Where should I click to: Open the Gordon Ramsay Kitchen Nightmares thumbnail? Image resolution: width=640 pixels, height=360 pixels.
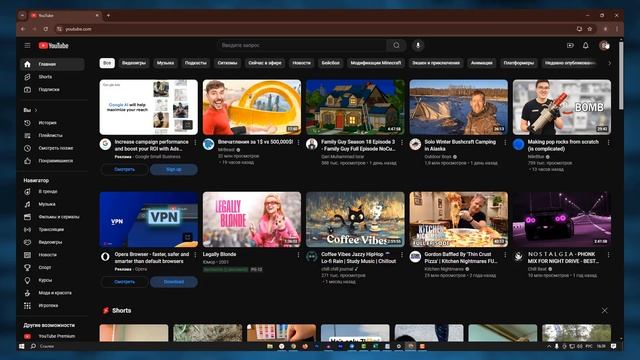pyautogui.click(x=459, y=219)
